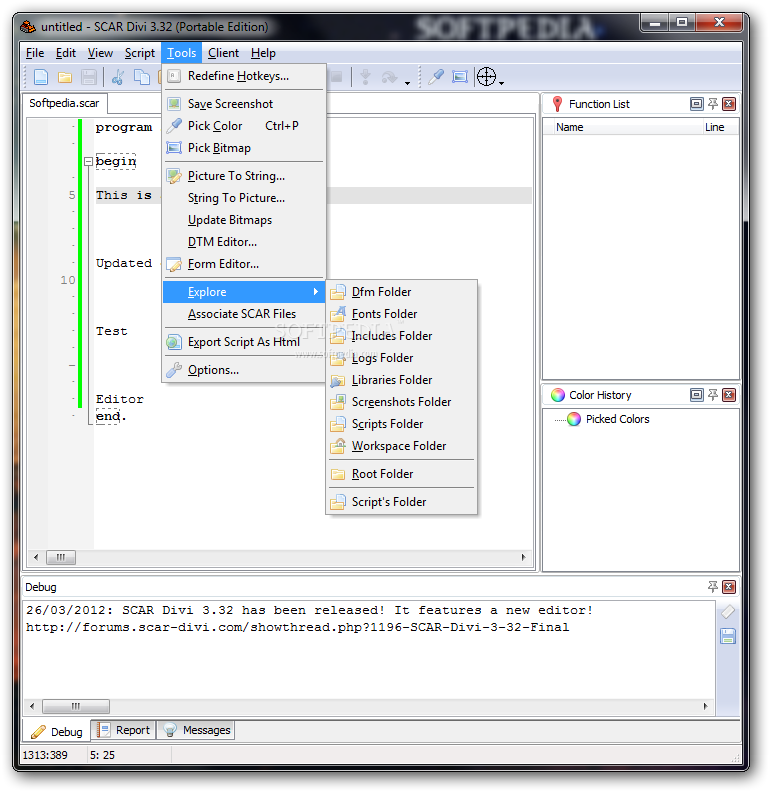Click the Copy toolbar icon
The height and width of the screenshot is (792, 770).
click(141, 77)
